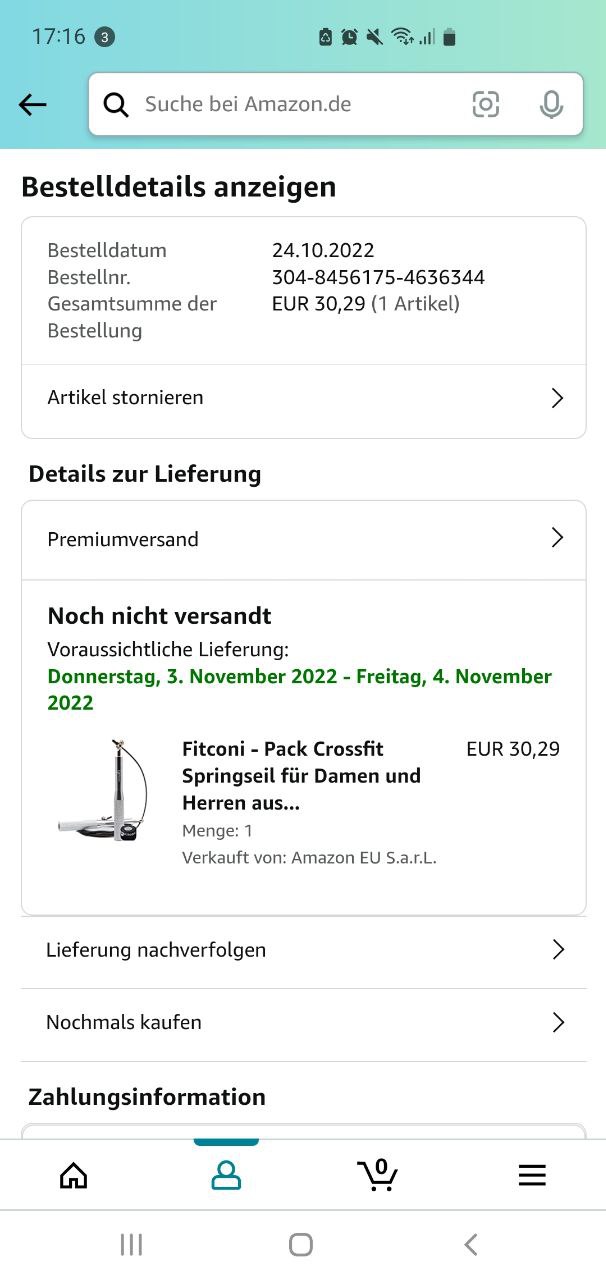Viewport: 606px width, 1280px height.
Task: Expand the Lieferung nachverfolgen chevron
Action: click(x=559, y=950)
